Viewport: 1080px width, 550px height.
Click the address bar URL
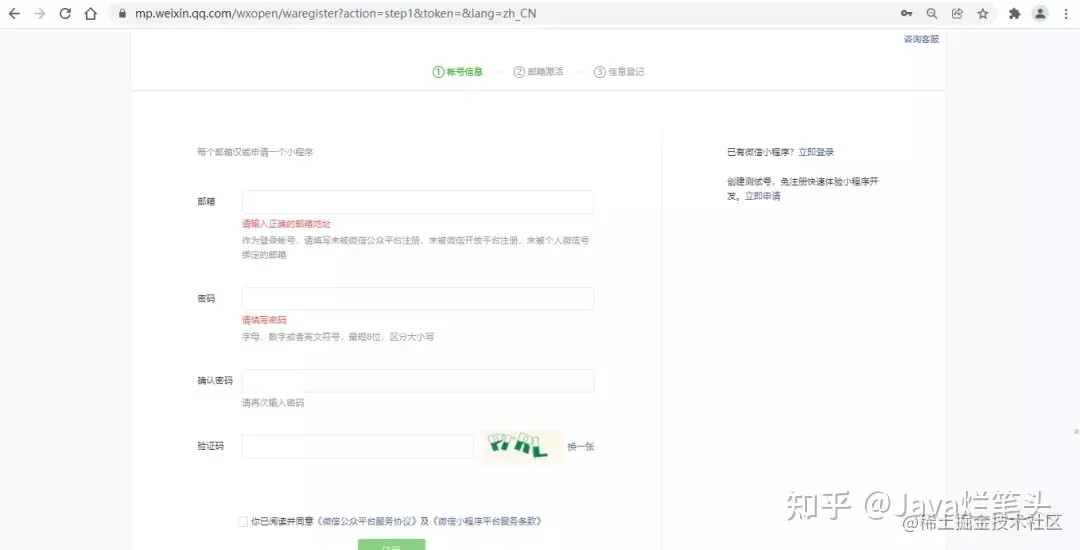click(335, 14)
